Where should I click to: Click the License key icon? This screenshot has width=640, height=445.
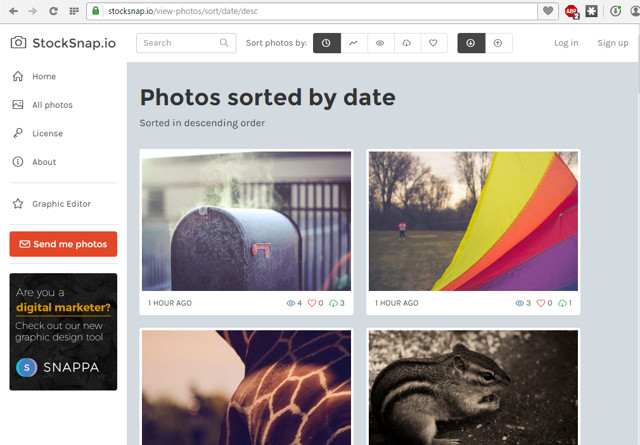(x=18, y=133)
